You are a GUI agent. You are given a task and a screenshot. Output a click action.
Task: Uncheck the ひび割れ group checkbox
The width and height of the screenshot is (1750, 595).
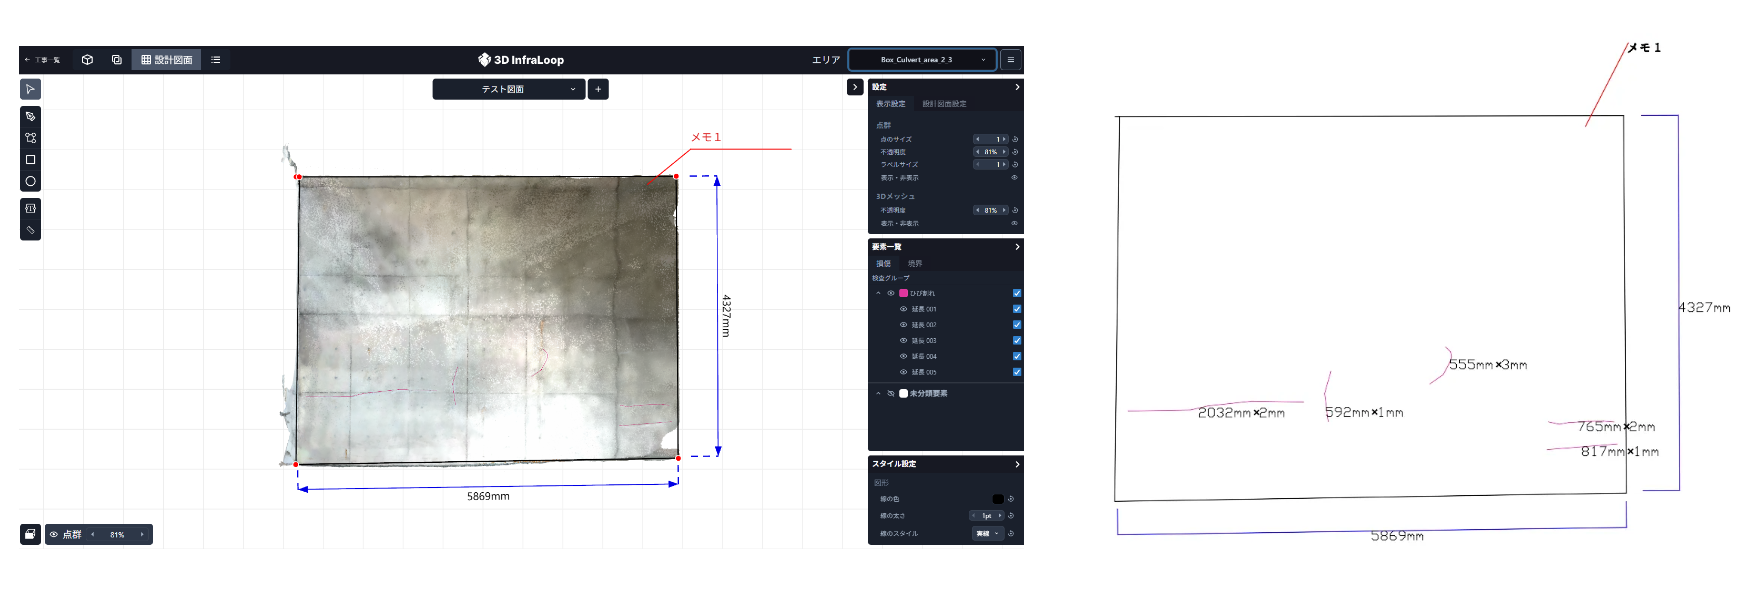[1017, 293]
